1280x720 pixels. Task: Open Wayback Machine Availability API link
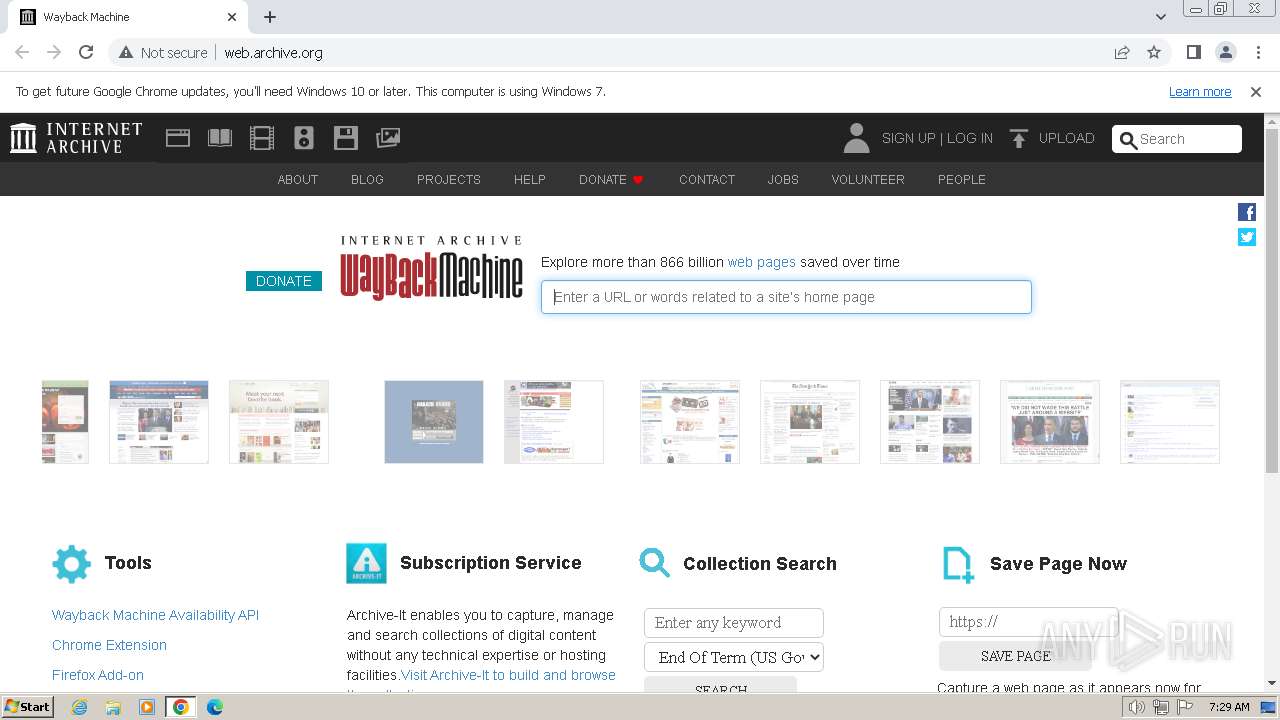[x=155, y=615]
